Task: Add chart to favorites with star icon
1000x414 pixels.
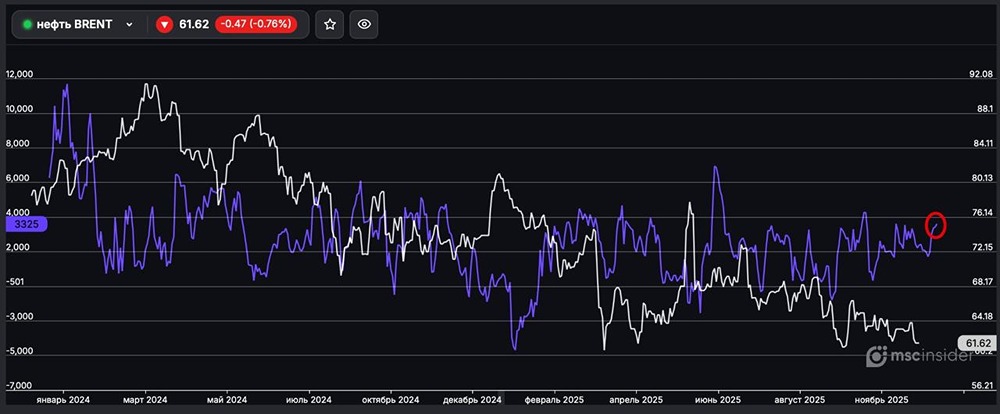Action: pyautogui.click(x=330, y=24)
